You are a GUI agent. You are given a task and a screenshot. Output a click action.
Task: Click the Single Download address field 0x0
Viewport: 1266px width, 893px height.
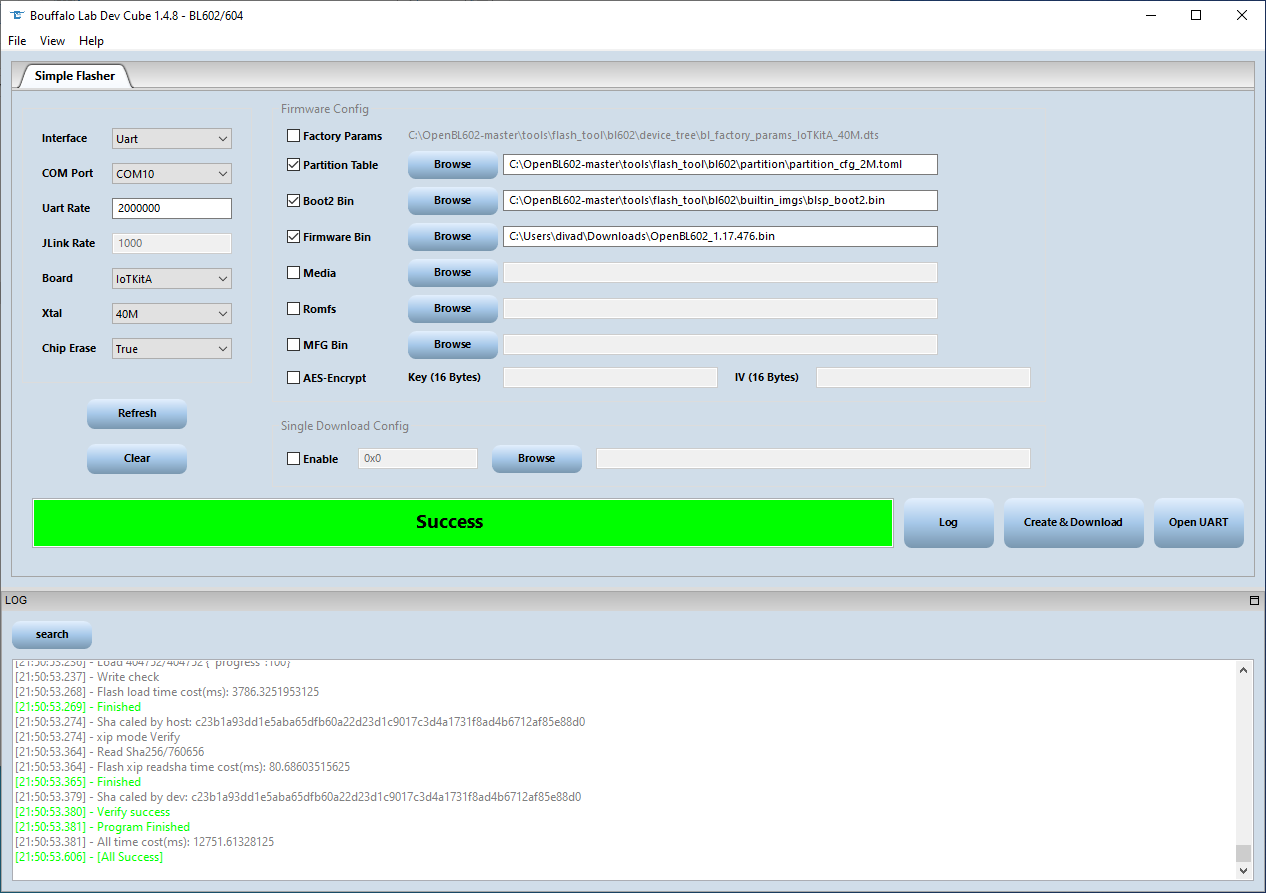418,459
